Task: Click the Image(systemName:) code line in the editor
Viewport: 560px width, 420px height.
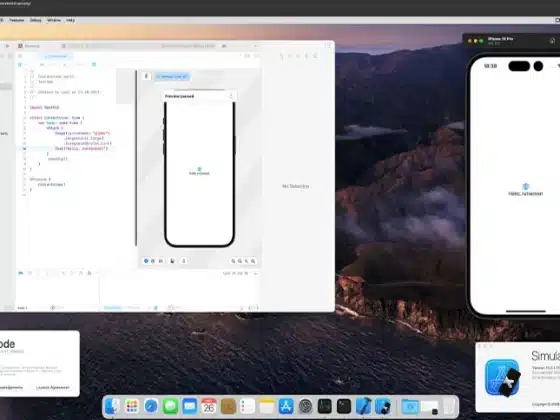Action: [x=83, y=133]
